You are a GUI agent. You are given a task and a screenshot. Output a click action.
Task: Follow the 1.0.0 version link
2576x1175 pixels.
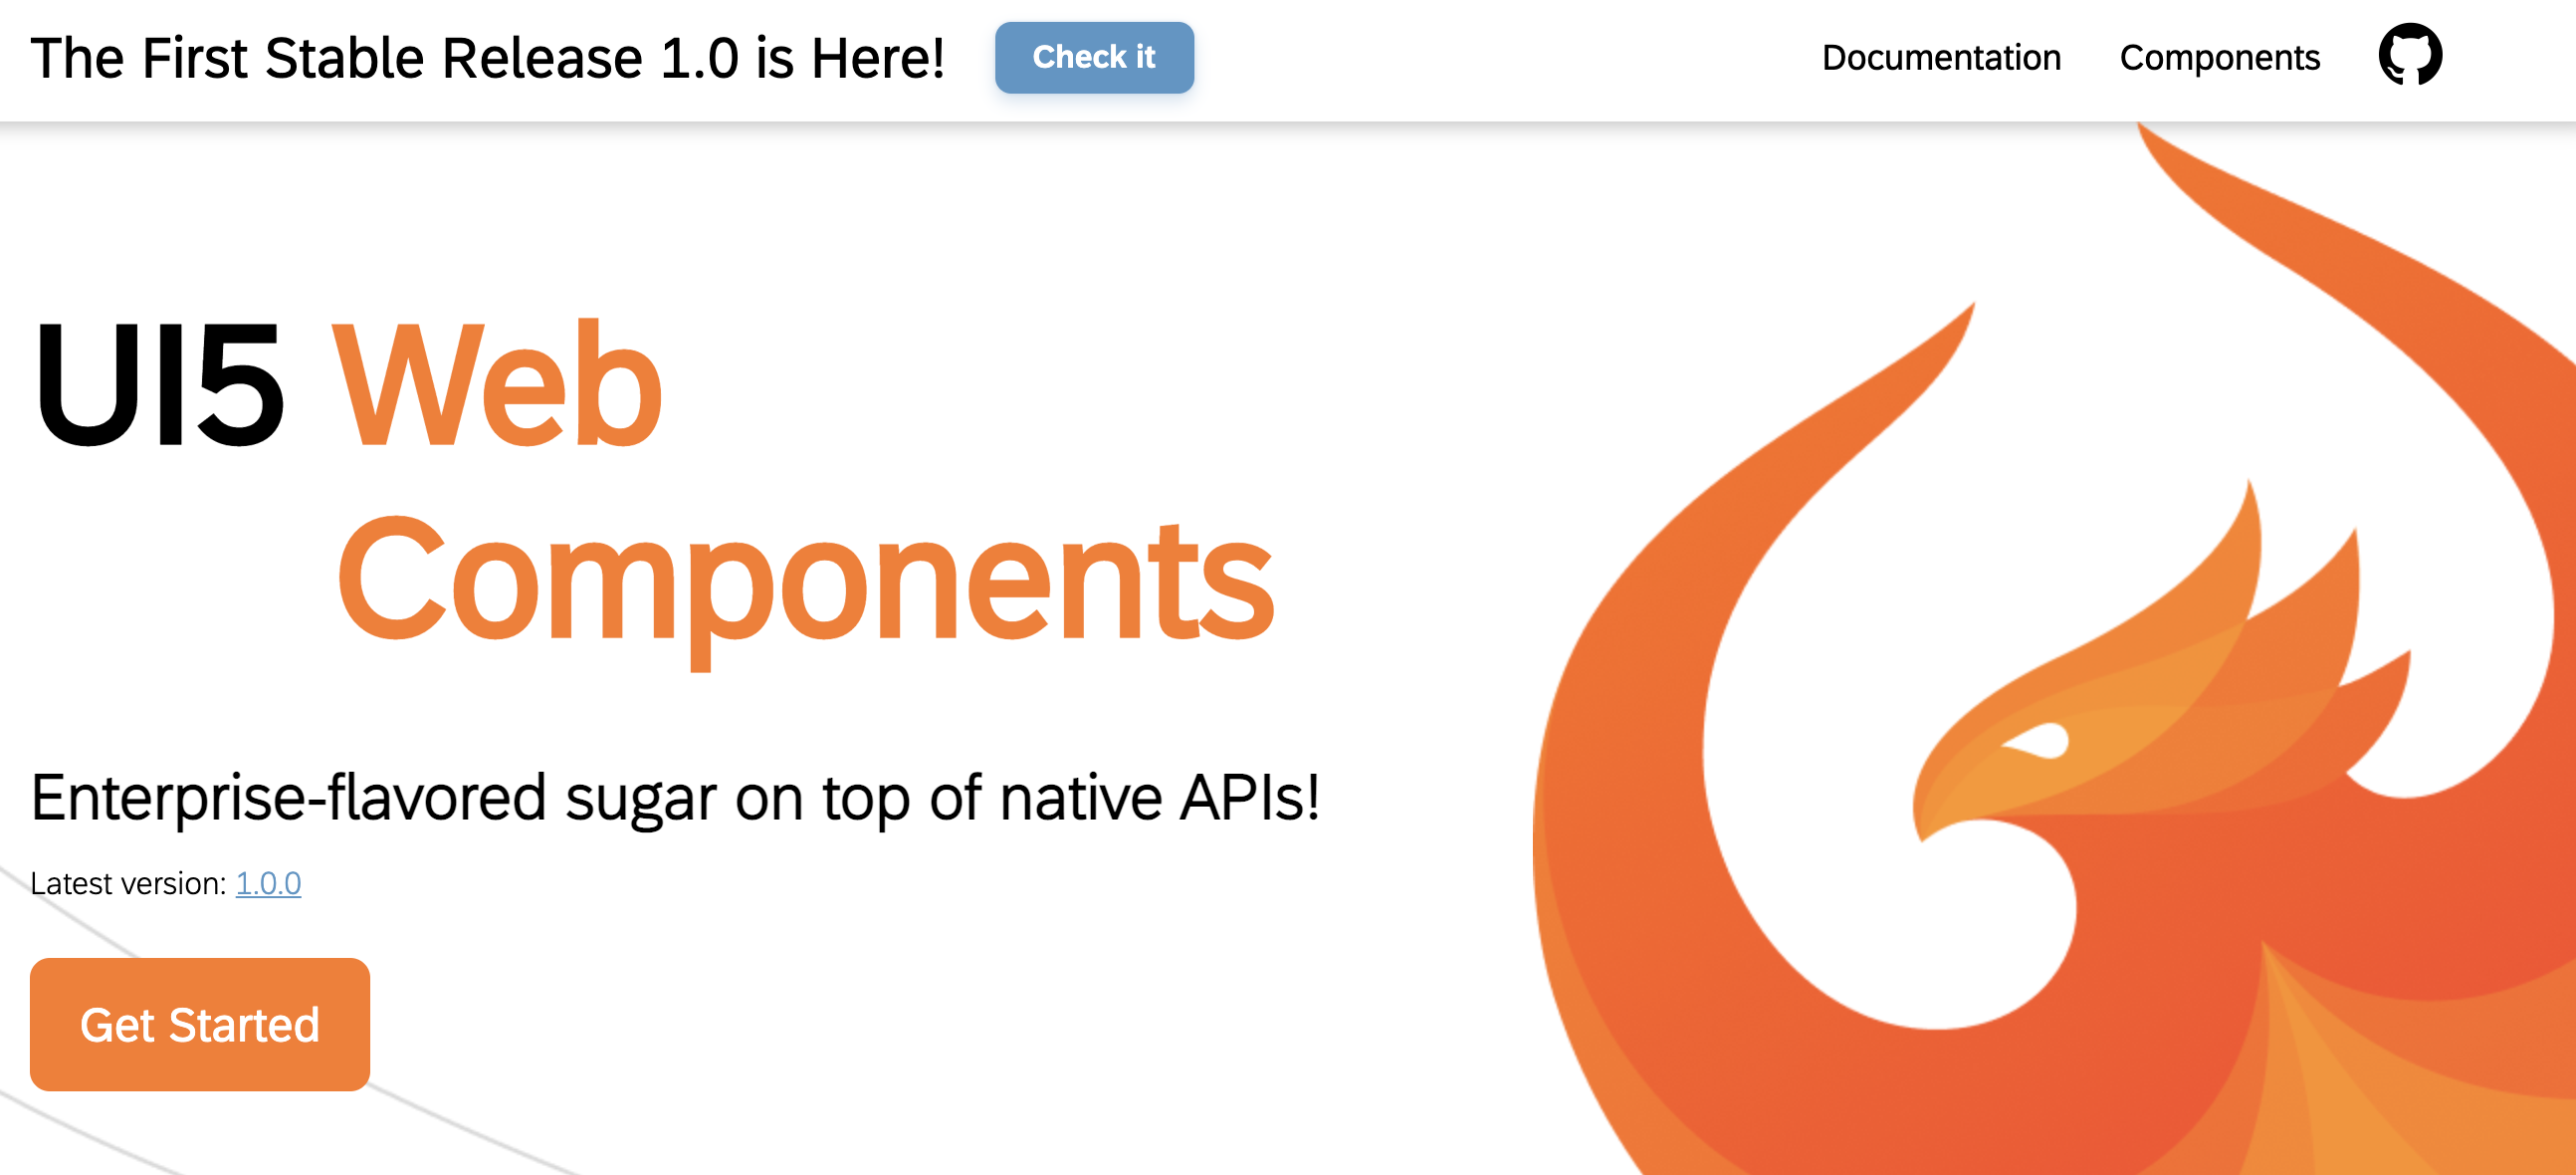pos(268,883)
